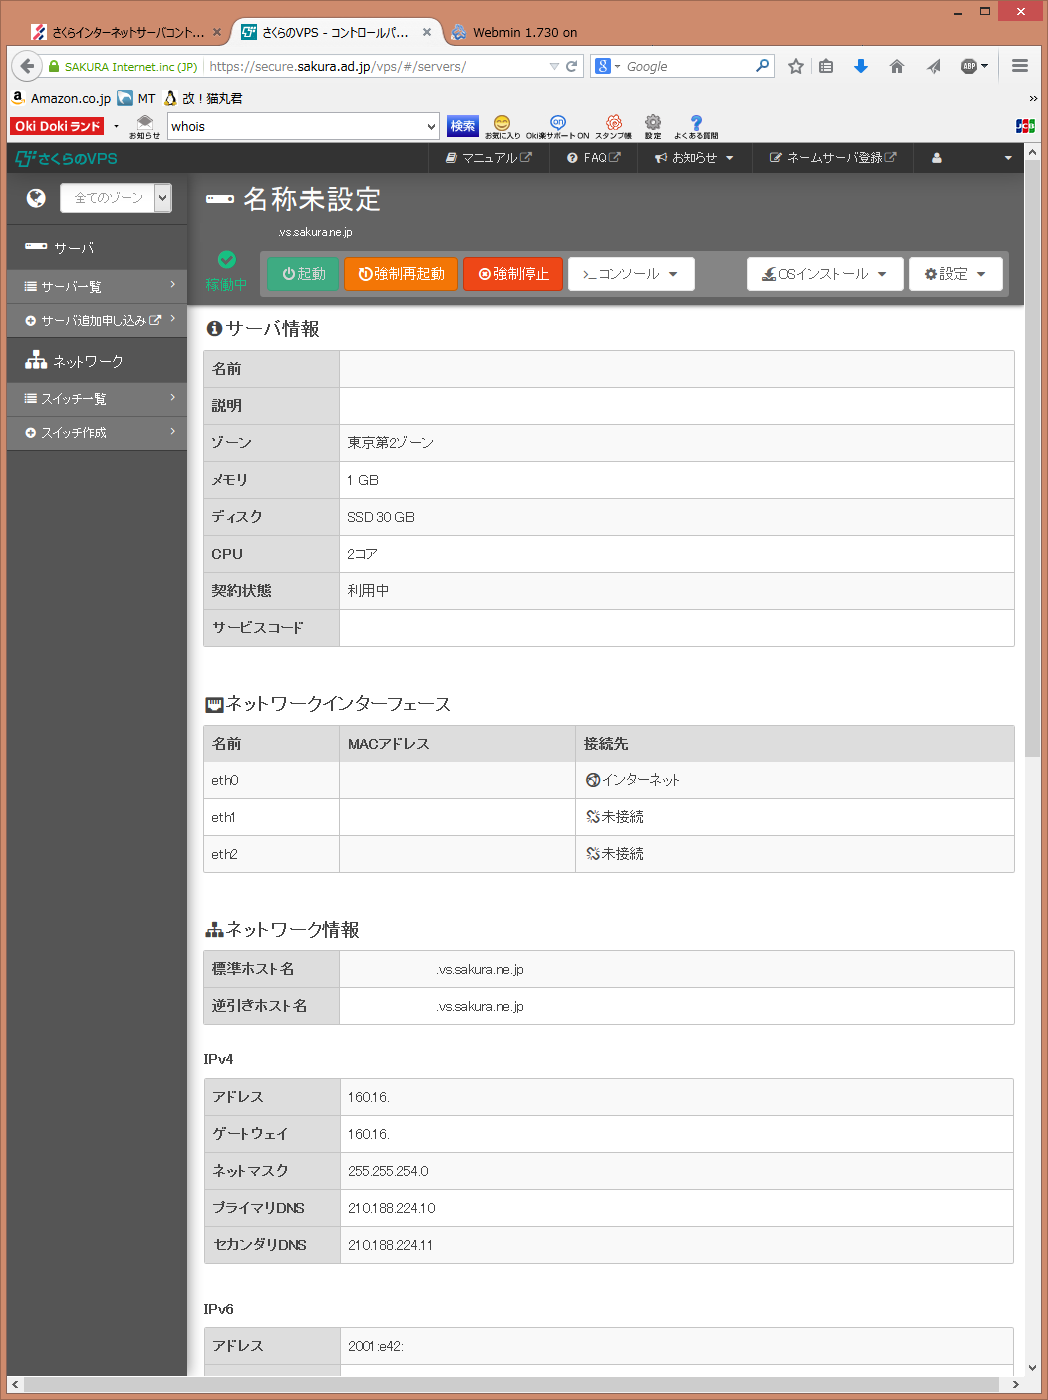Click the user account icon in header
The width and height of the screenshot is (1048, 1400).
point(936,158)
